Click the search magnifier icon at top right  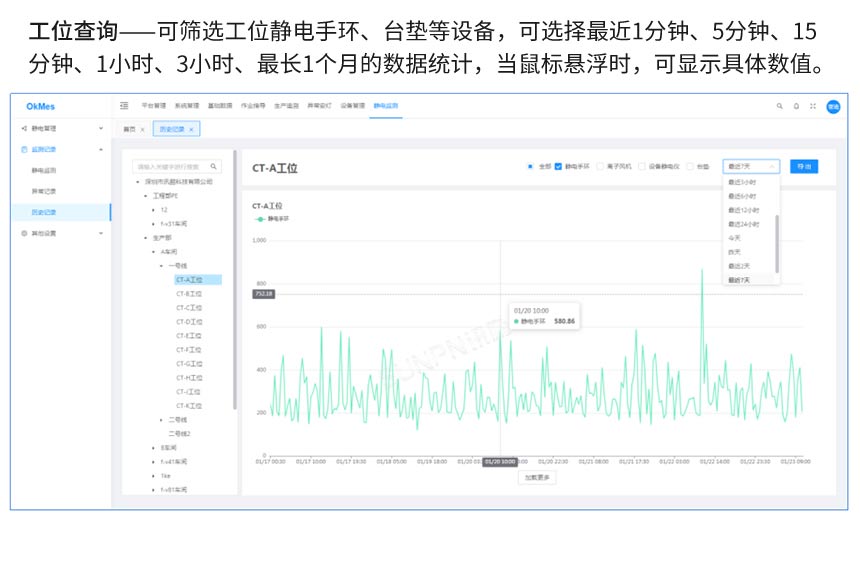coord(780,106)
